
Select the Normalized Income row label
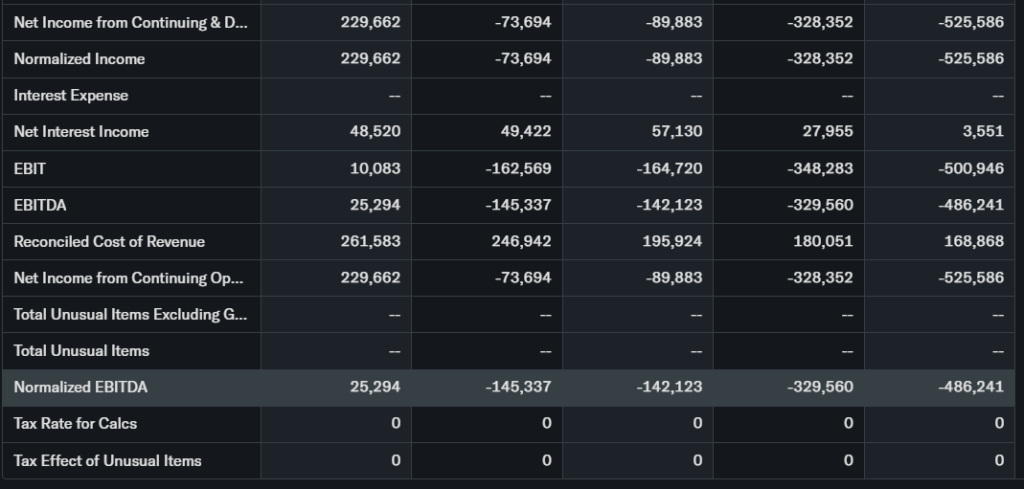click(79, 59)
